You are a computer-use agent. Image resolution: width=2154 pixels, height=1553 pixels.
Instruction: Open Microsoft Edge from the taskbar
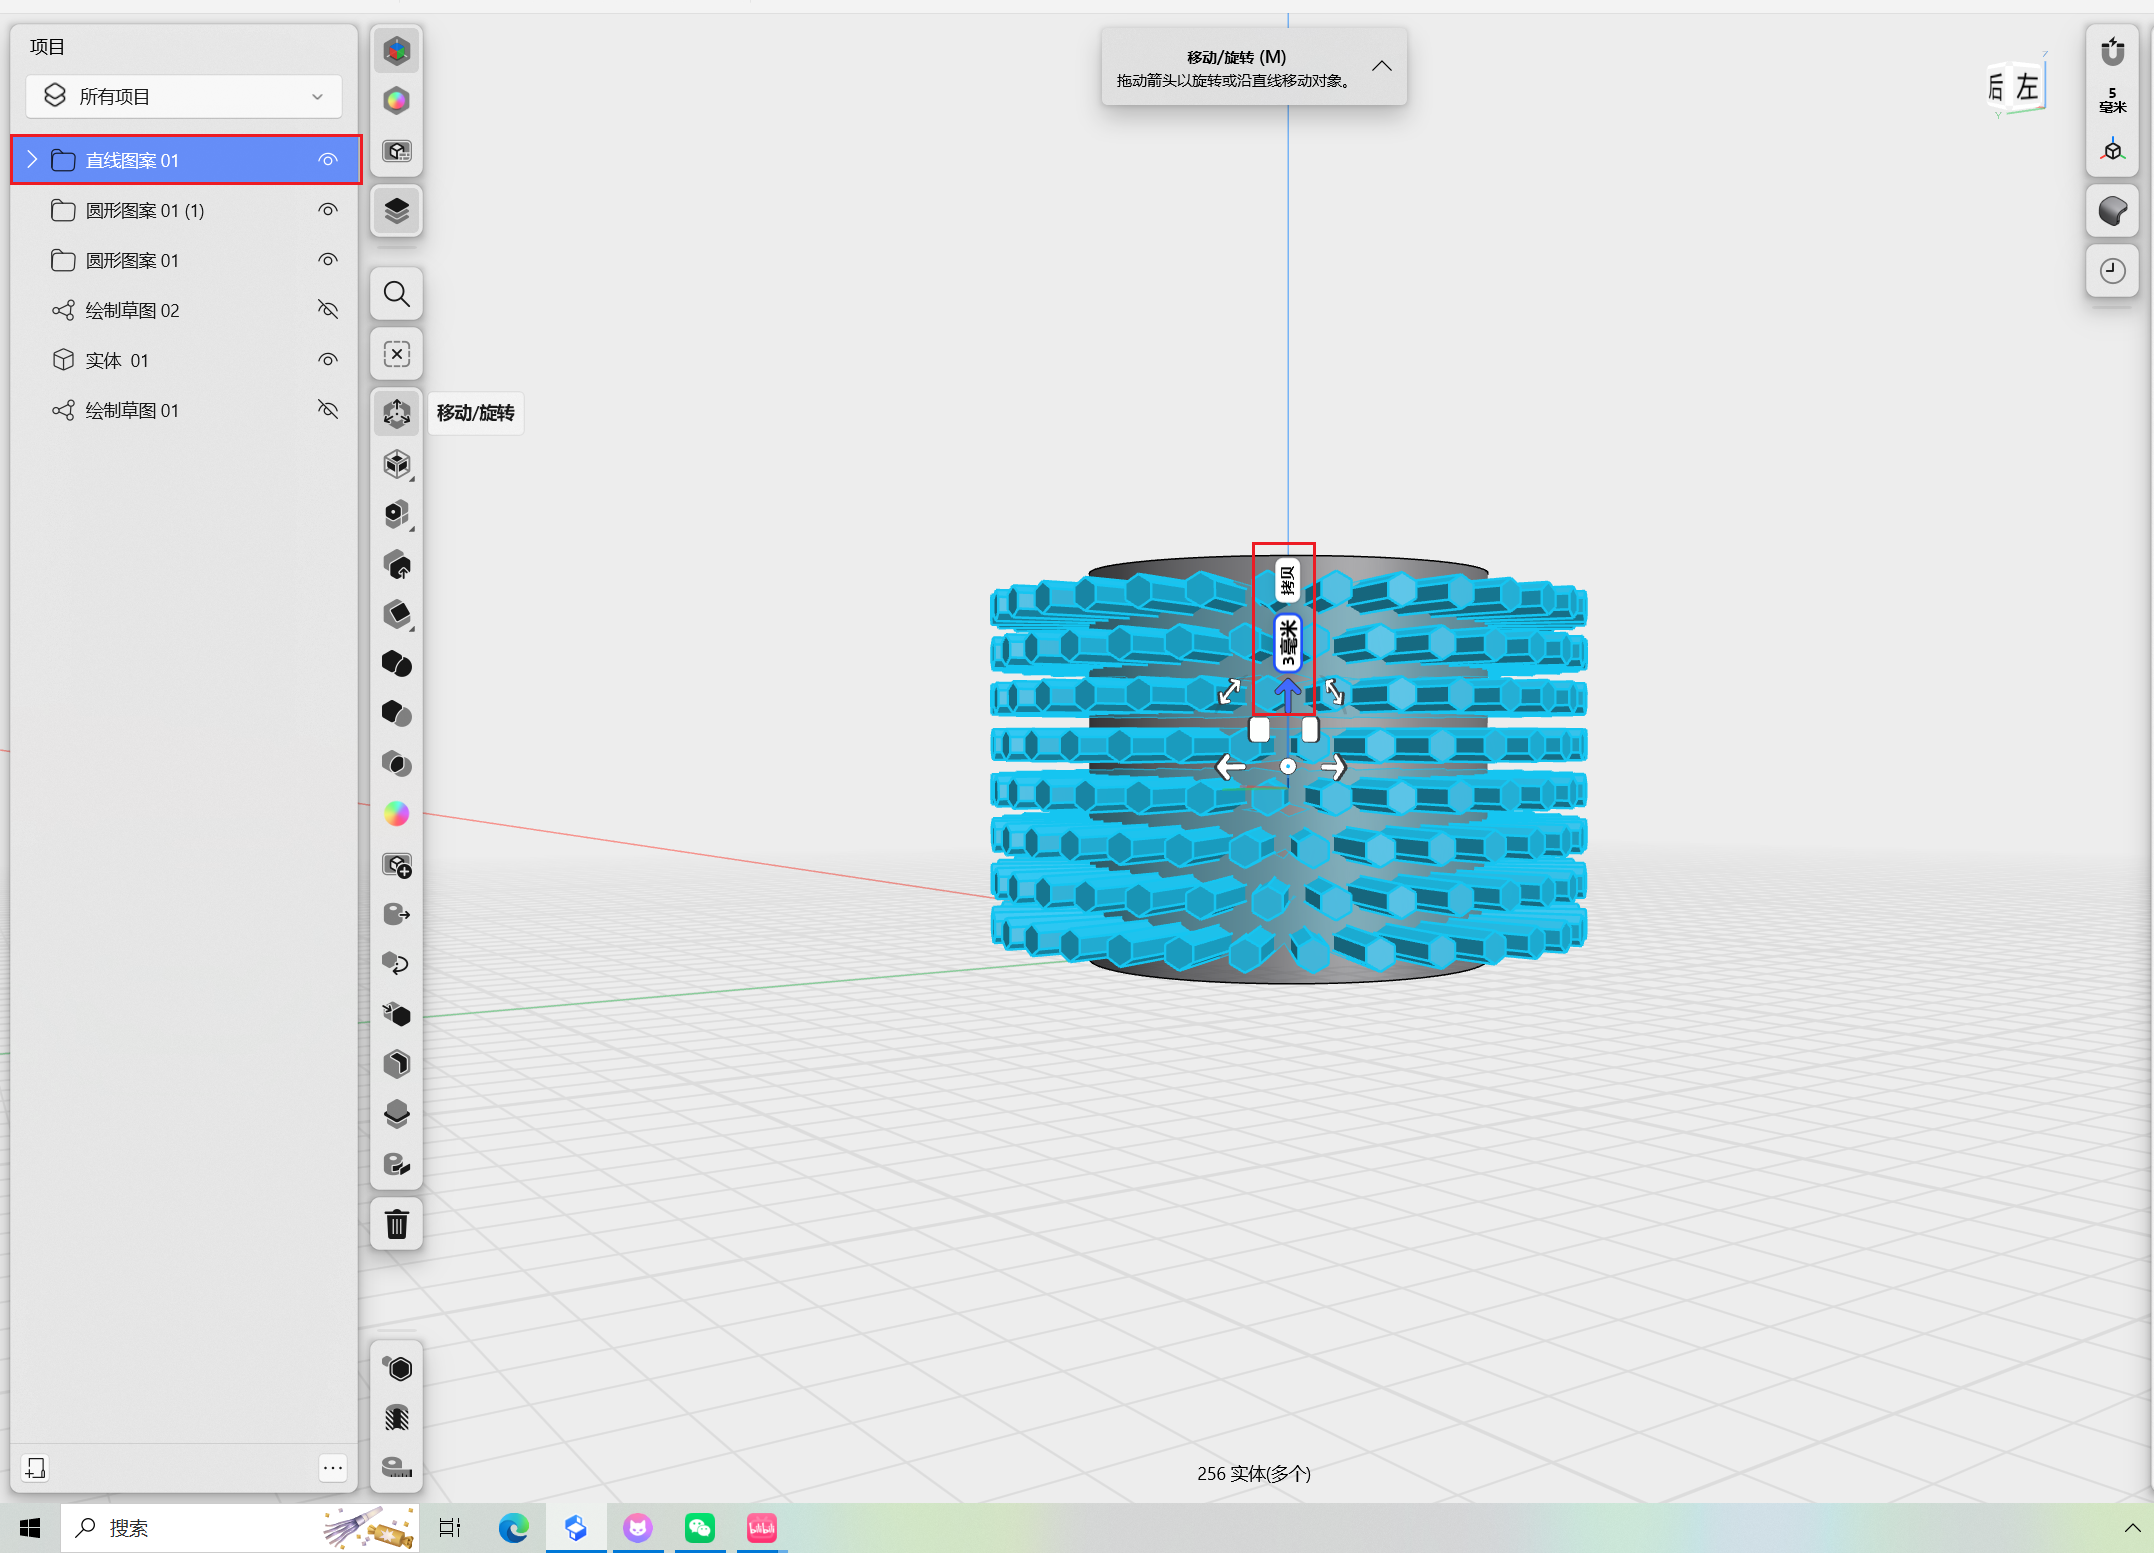[513, 1528]
